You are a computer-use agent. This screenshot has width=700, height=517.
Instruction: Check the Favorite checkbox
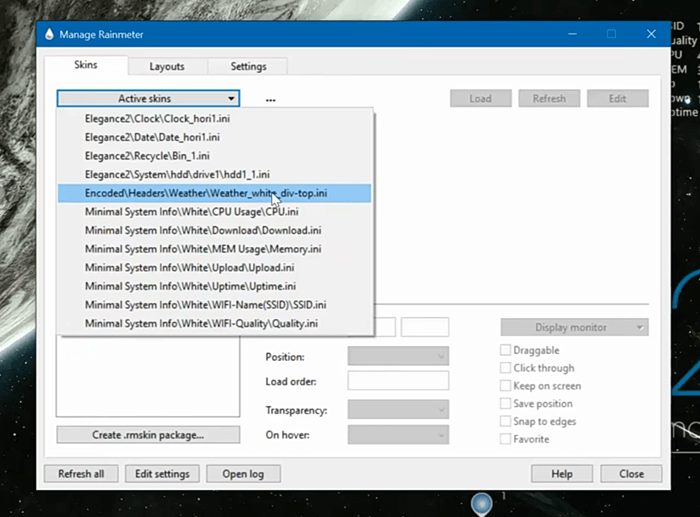(x=505, y=439)
